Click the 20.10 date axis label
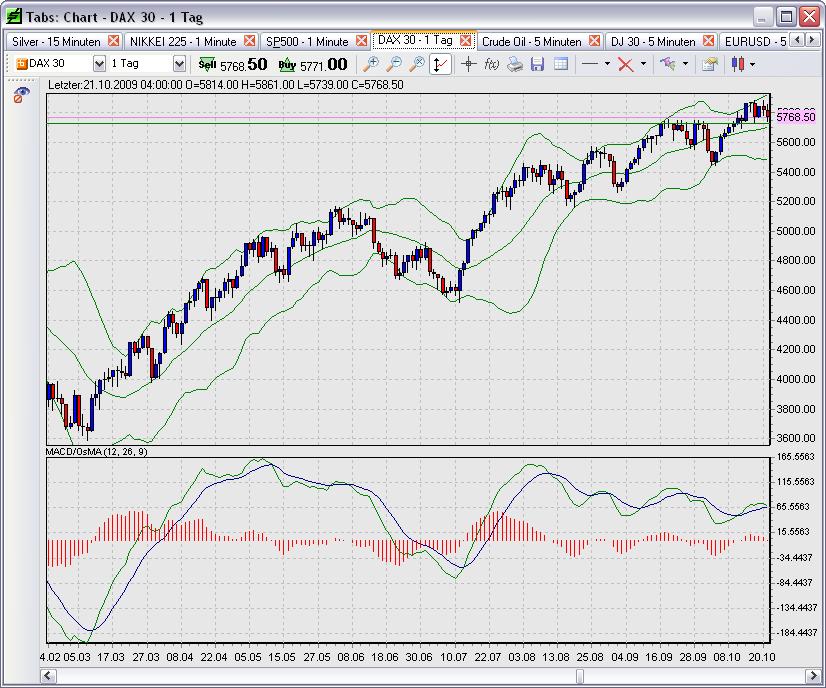826x688 pixels. (762, 657)
